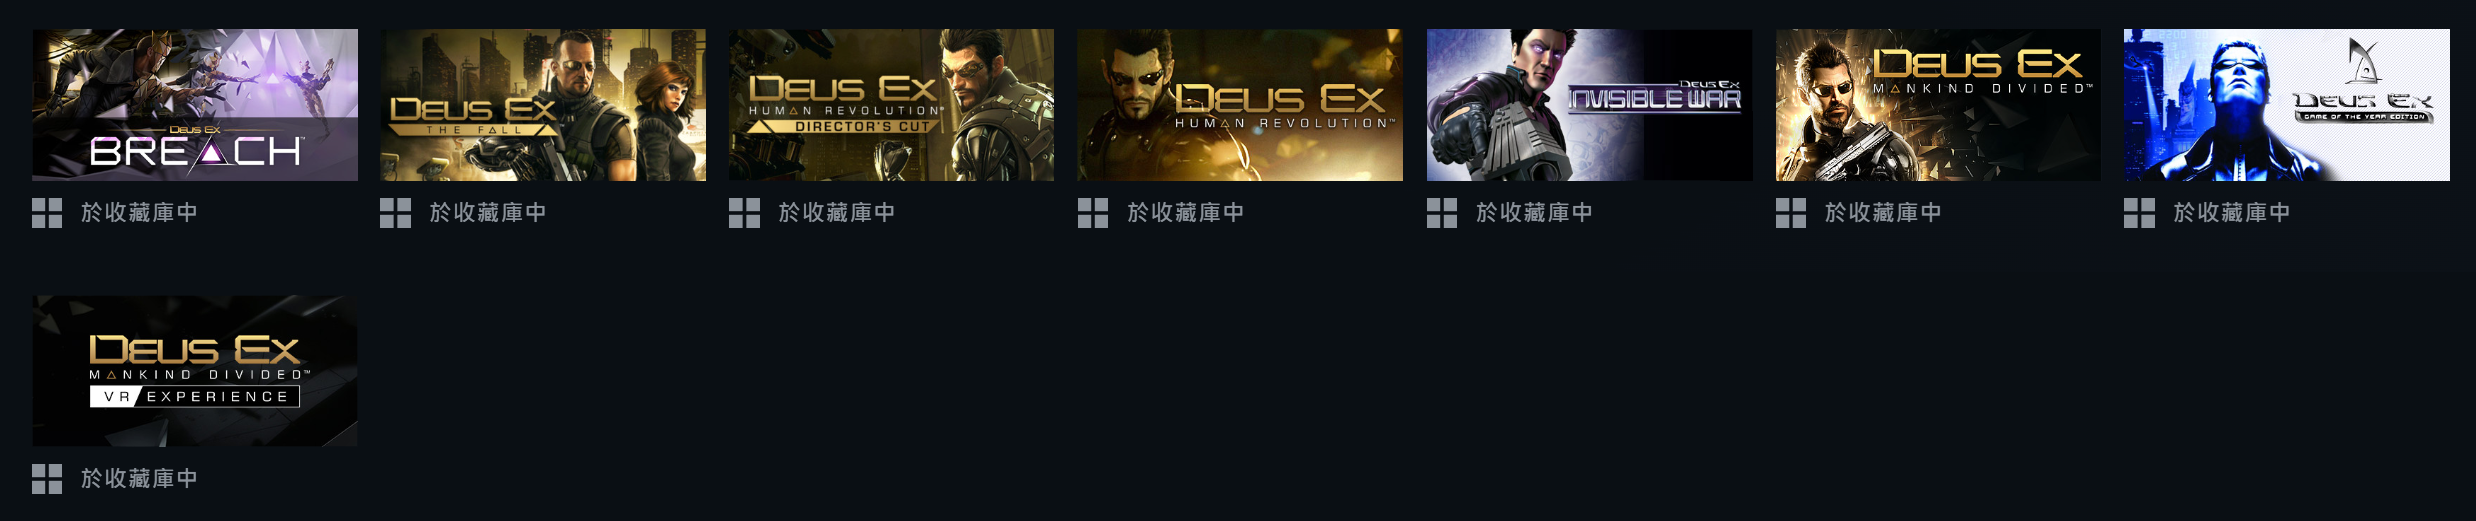Open Deus Ex Invisible War thumbnail
This screenshot has height=521, width=2476.
coord(1589,105)
